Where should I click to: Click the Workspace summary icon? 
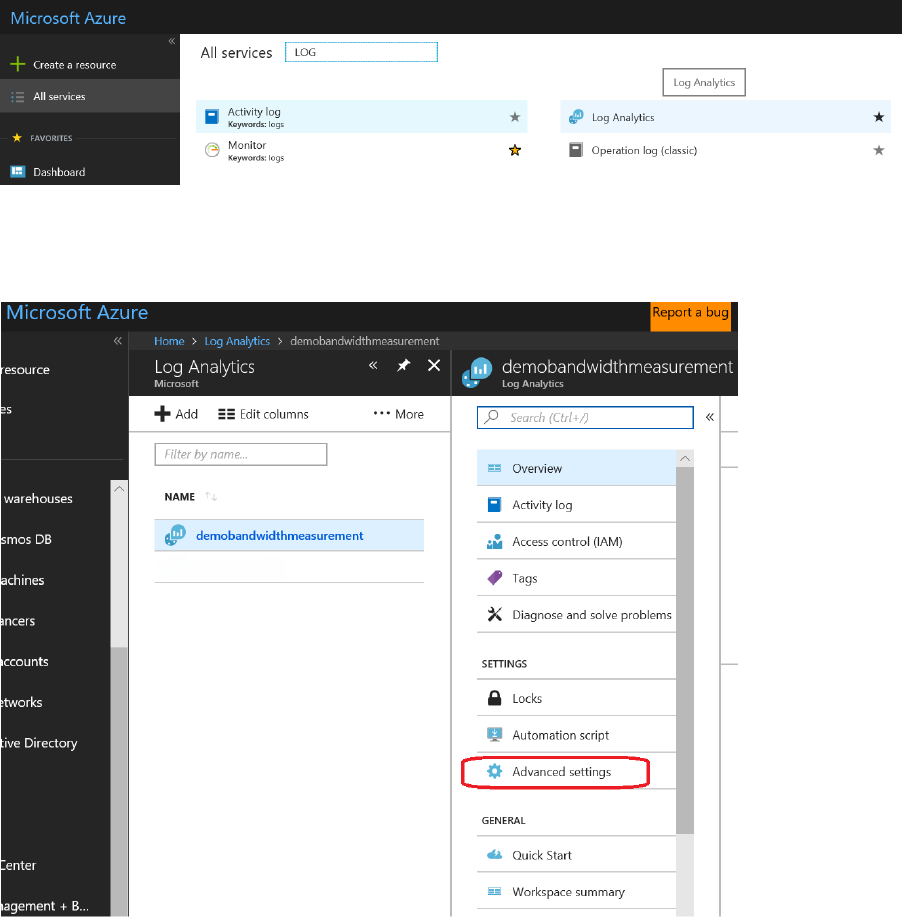tap(495, 891)
